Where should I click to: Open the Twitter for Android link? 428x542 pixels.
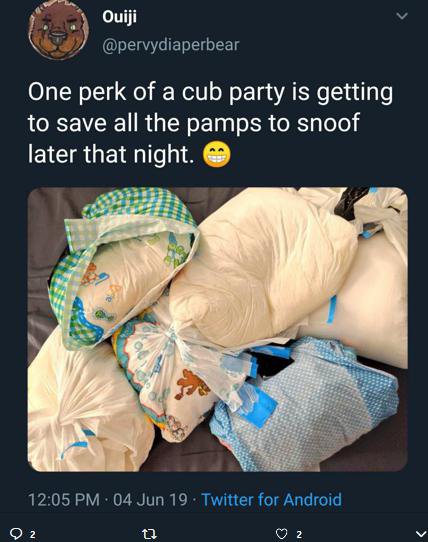coord(271,499)
